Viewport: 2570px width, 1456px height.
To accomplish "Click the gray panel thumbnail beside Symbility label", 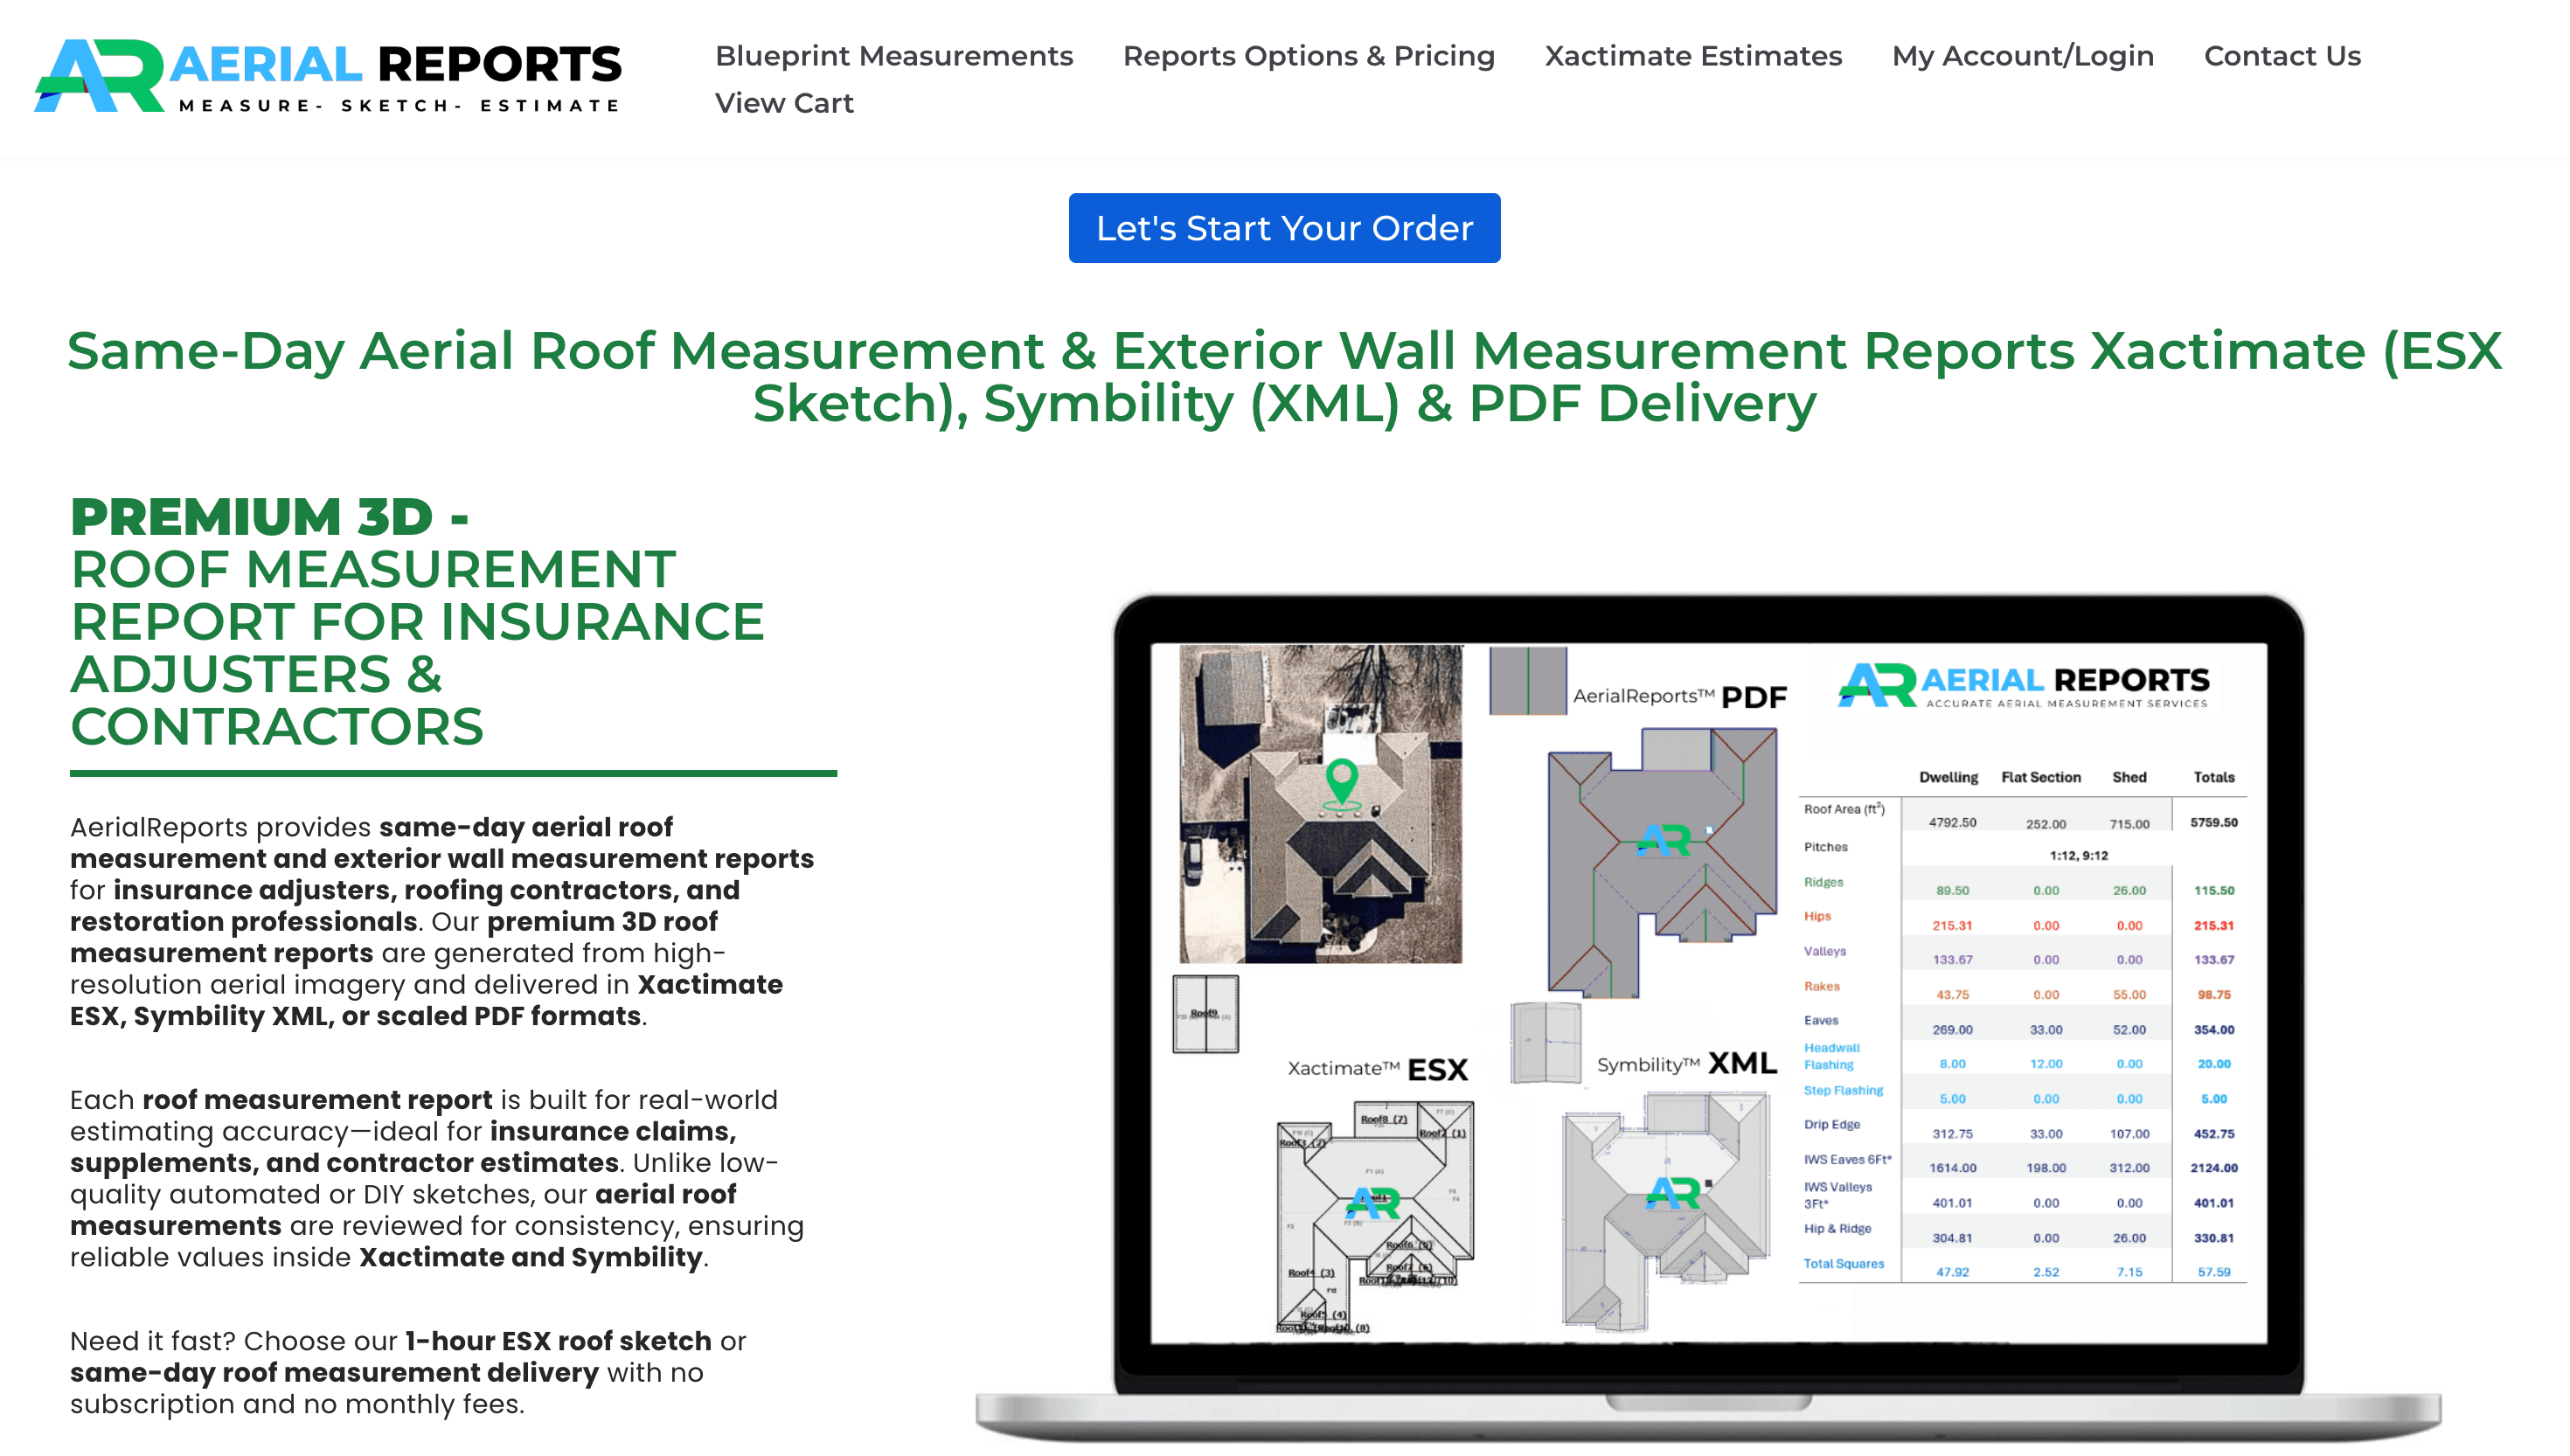I will coord(1545,1043).
